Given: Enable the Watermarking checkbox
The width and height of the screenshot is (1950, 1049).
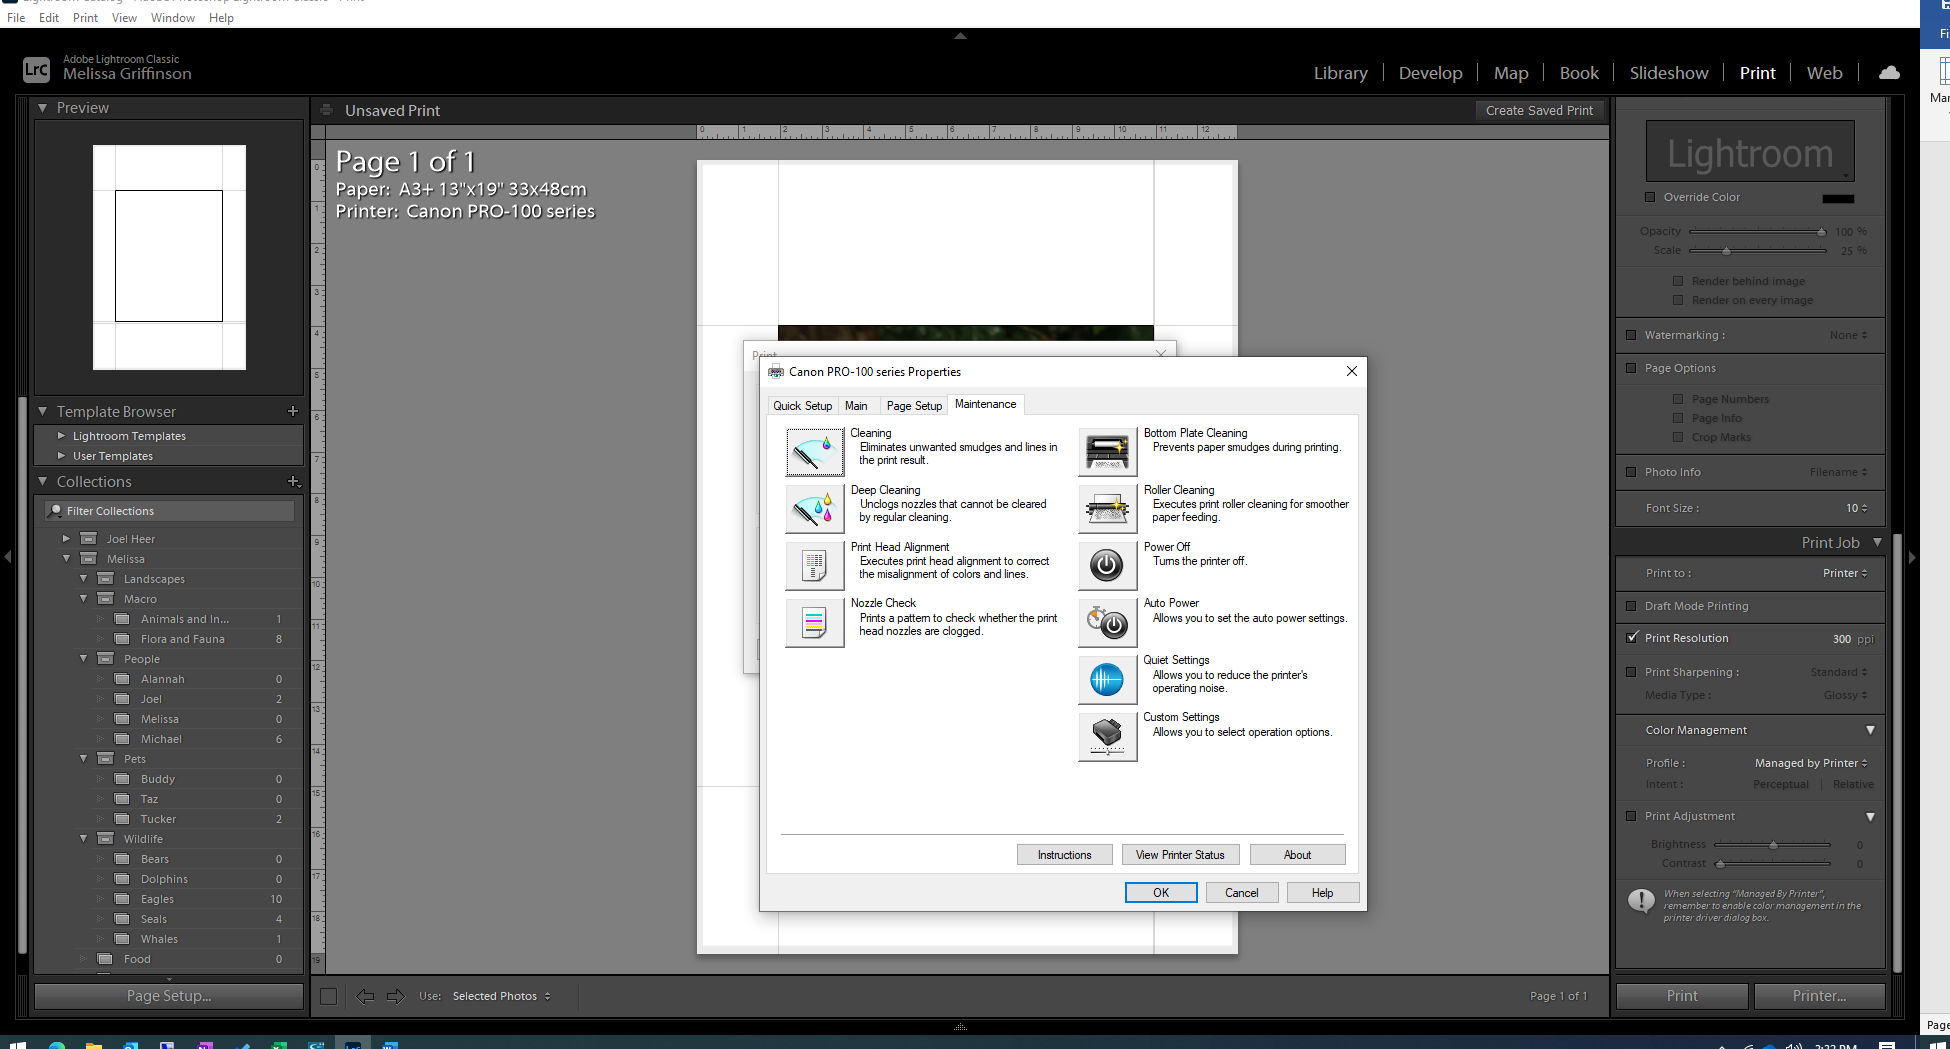Looking at the screenshot, I should [1632, 335].
